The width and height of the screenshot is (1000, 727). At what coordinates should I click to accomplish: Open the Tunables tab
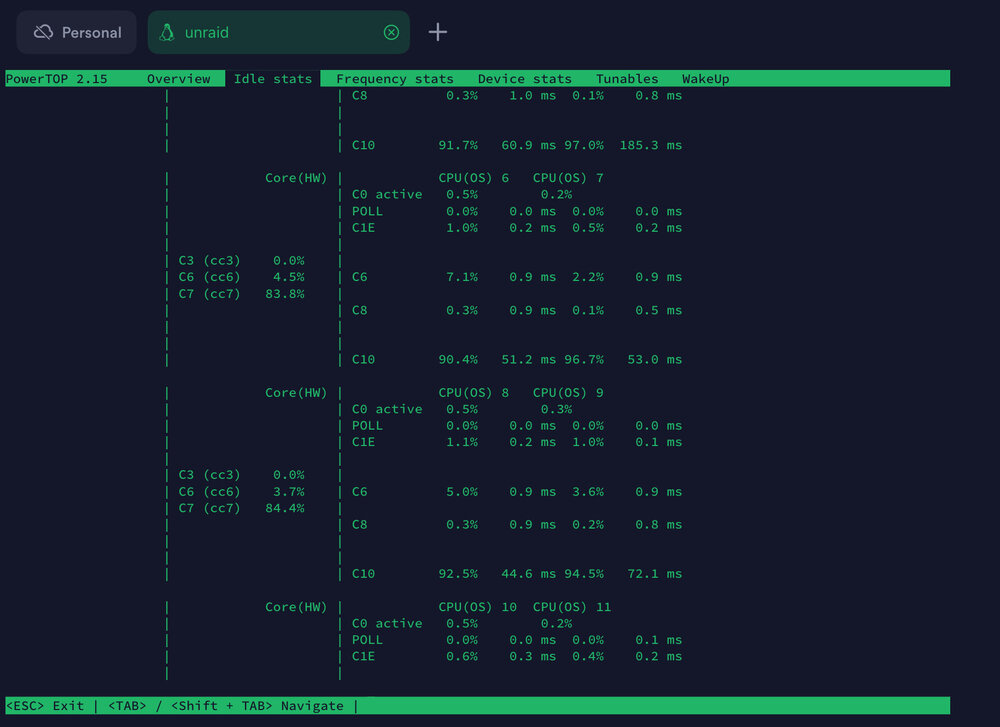[x=627, y=79]
